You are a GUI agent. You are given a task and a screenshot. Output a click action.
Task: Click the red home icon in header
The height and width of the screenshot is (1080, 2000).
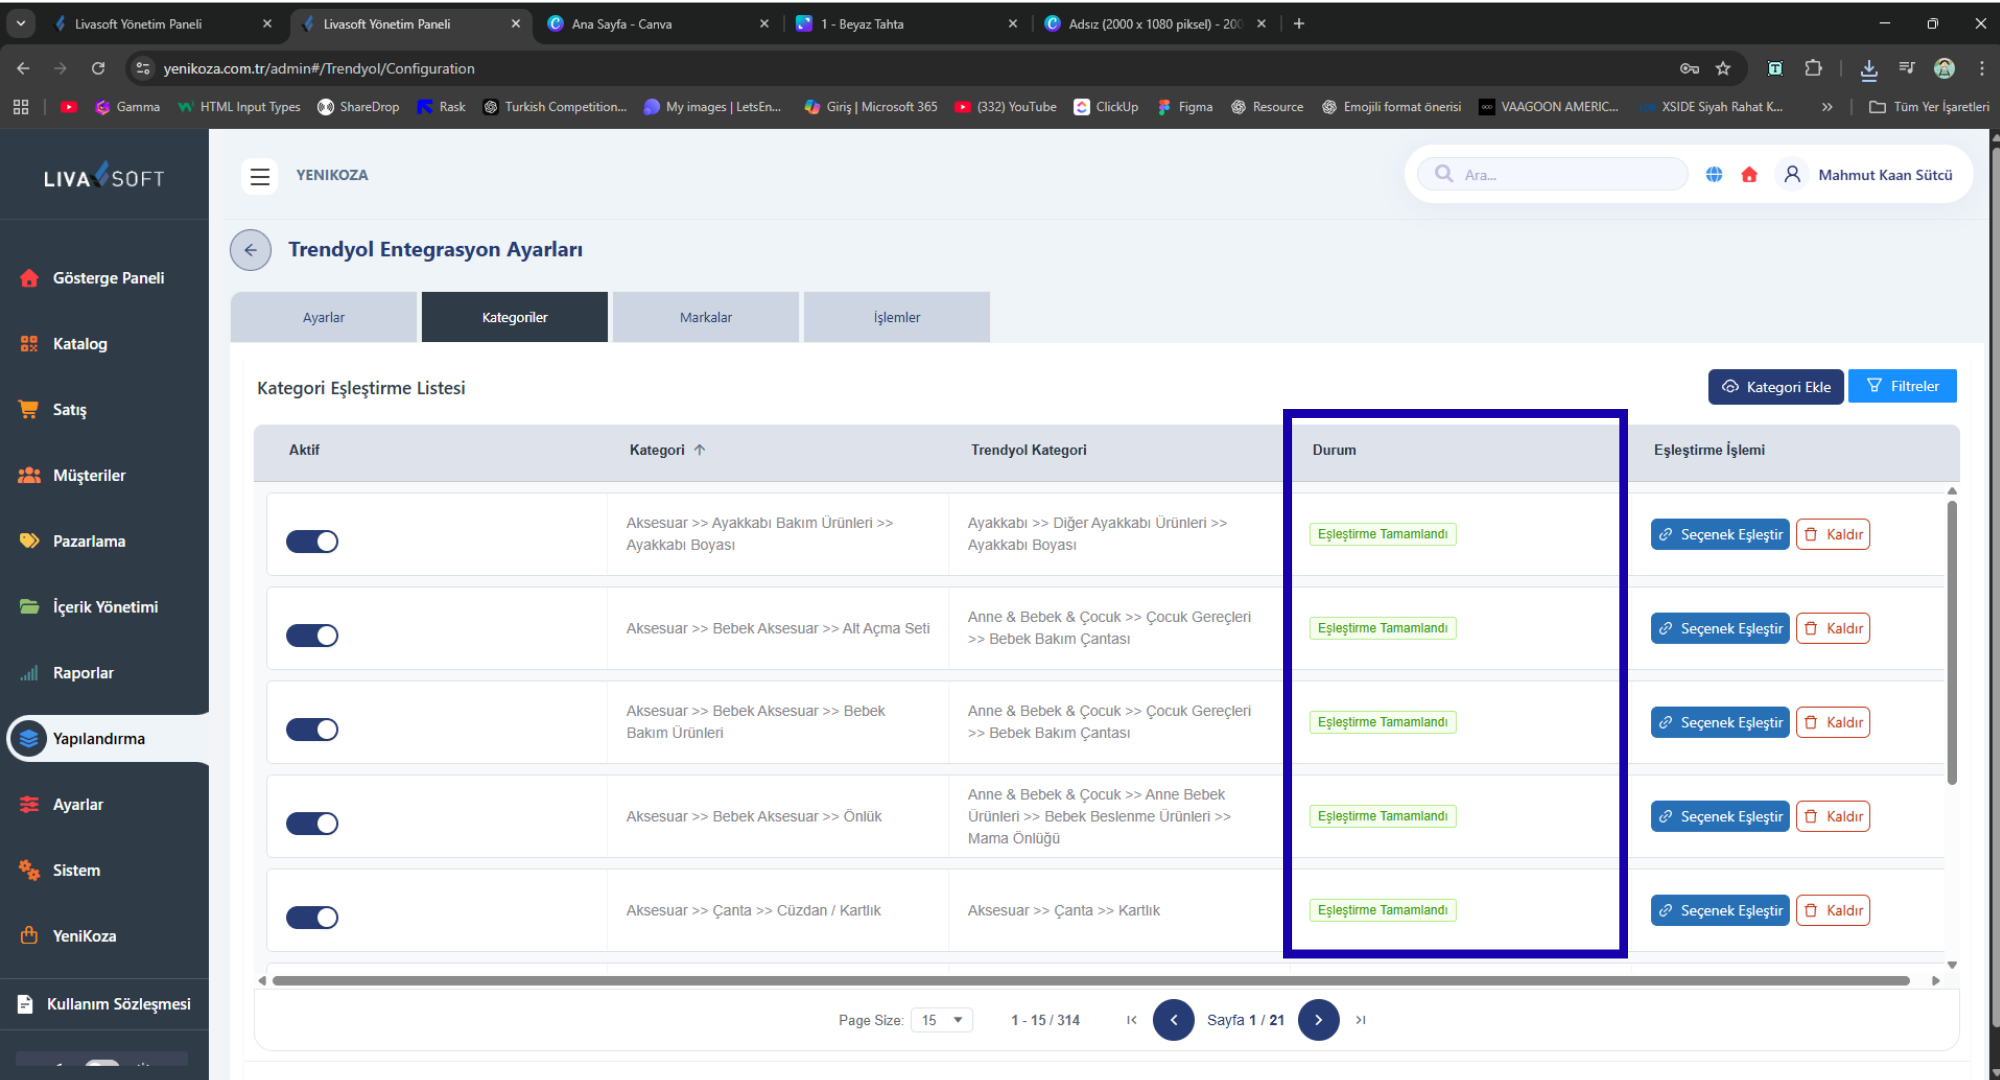click(x=1749, y=175)
